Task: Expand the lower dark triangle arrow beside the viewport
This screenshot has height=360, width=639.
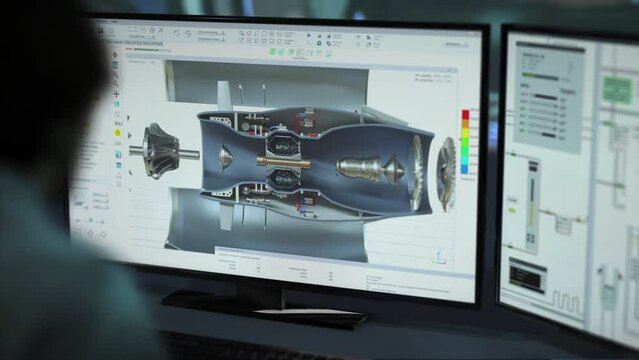Action: [130, 173]
